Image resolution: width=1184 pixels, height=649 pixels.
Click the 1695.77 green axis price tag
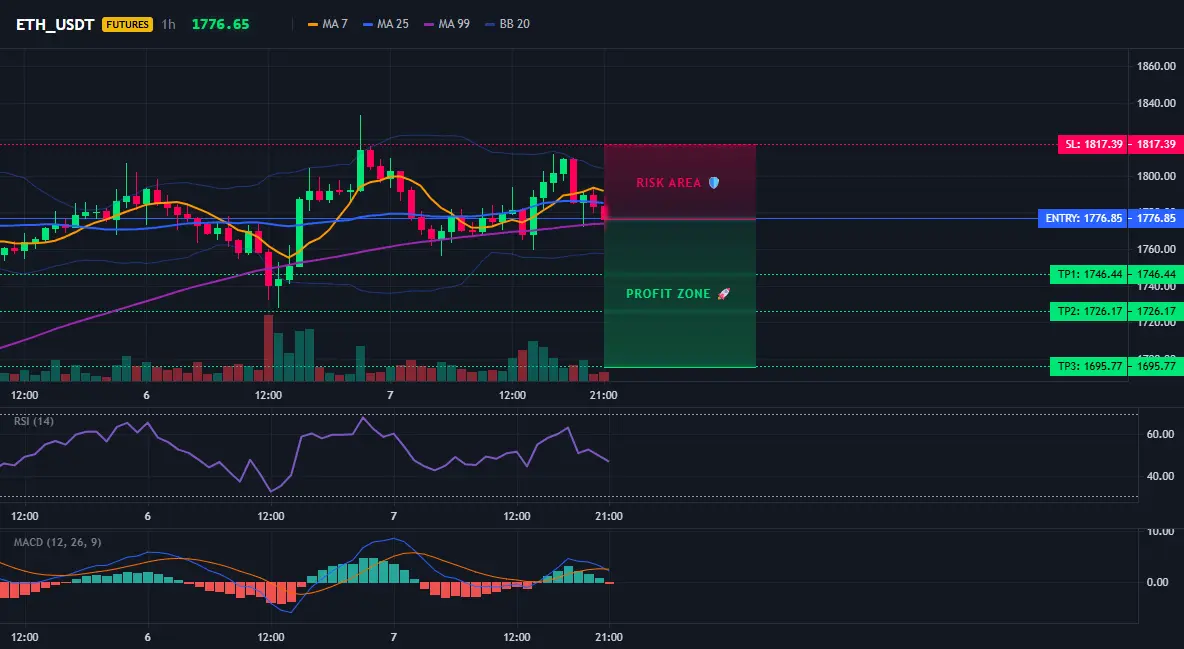pyautogui.click(x=1155, y=366)
